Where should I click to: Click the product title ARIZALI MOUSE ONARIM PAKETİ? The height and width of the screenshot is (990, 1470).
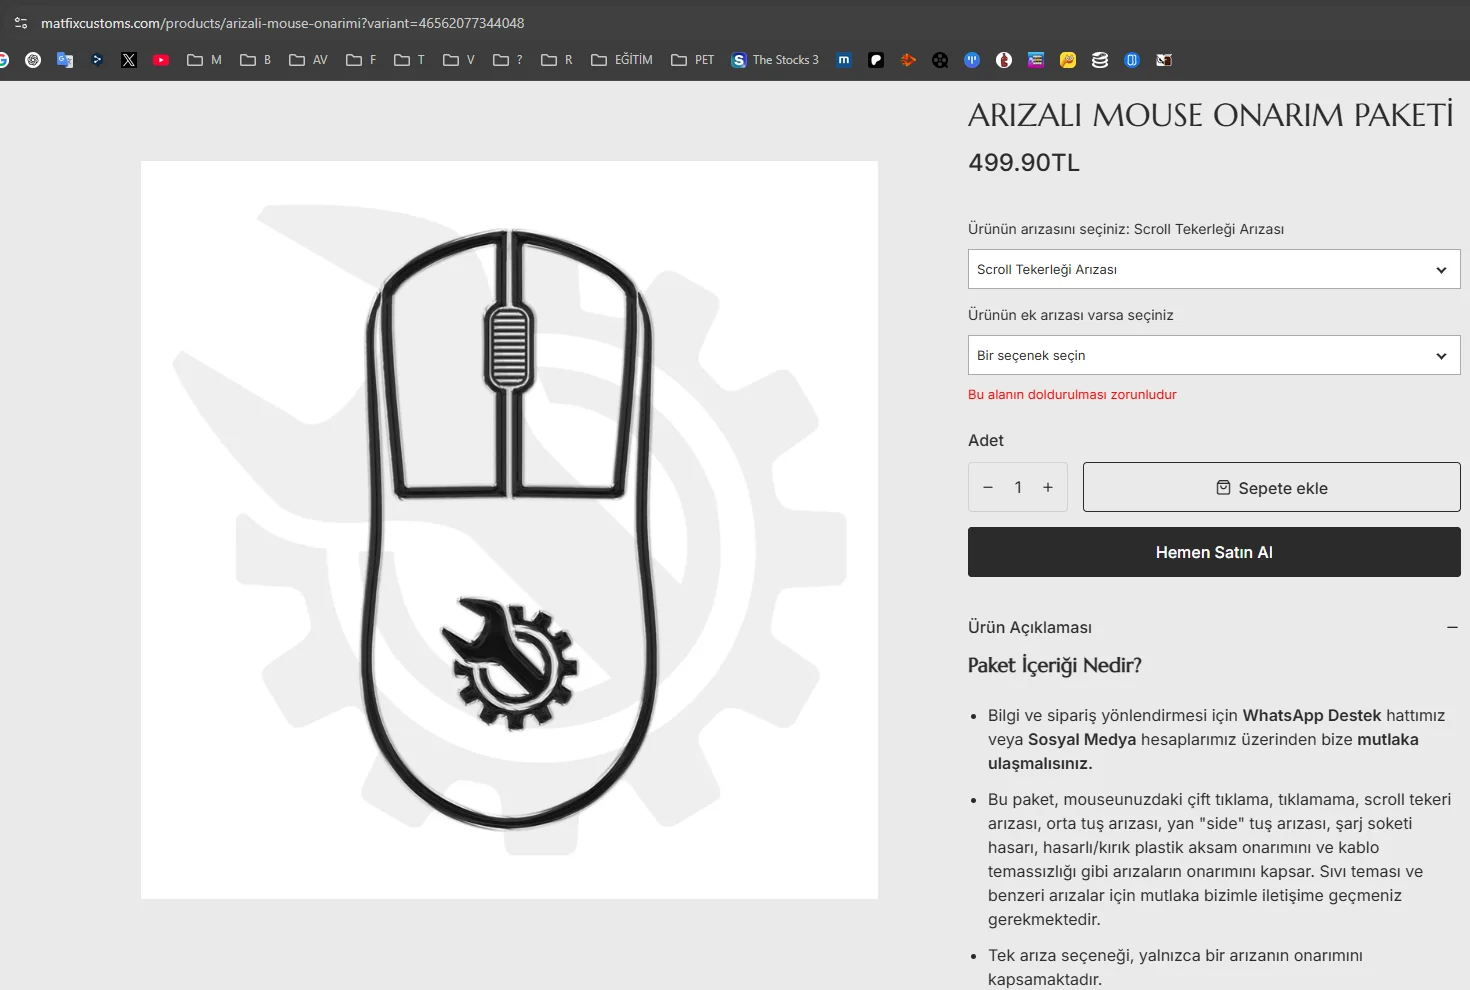[x=1211, y=115]
